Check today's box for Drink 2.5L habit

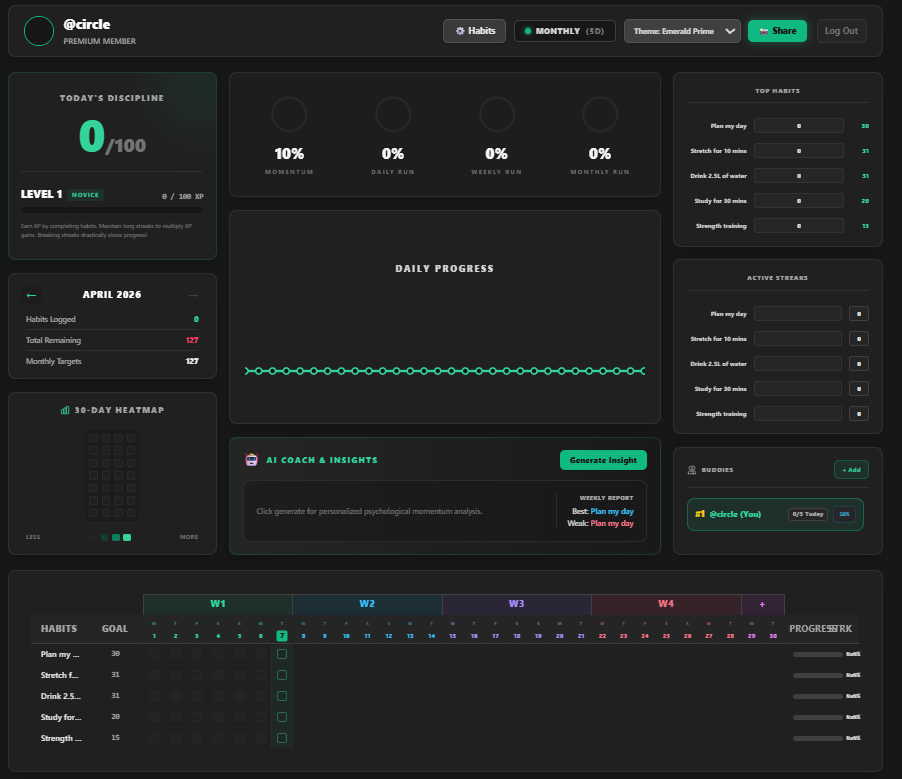[282, 696]
